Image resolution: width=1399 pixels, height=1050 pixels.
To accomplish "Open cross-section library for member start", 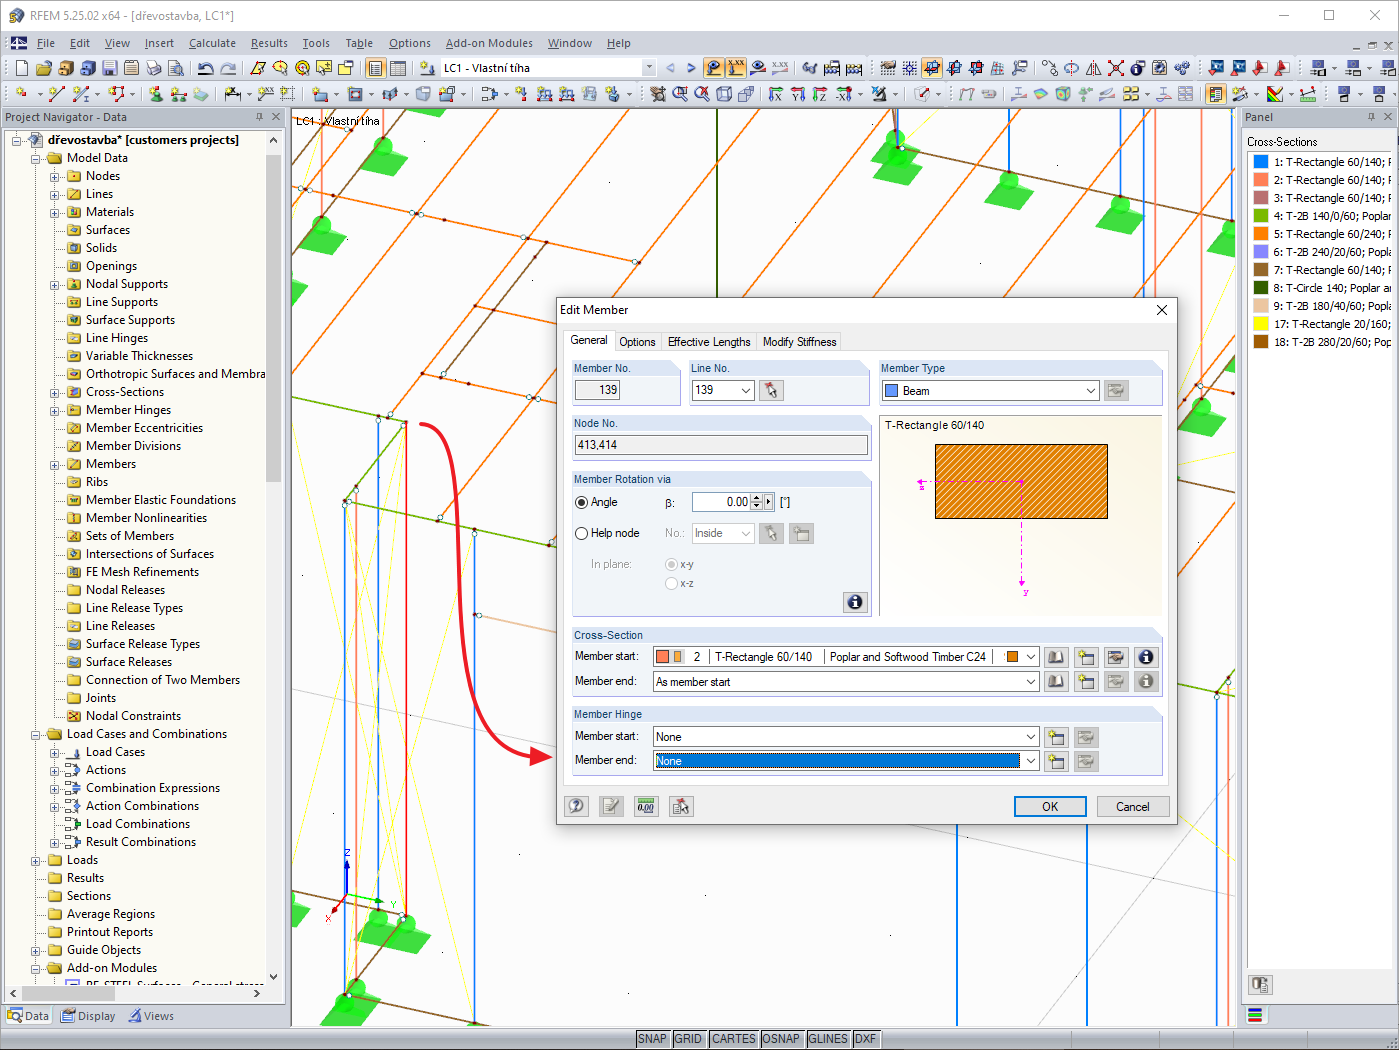I will tap(1055, 657).
